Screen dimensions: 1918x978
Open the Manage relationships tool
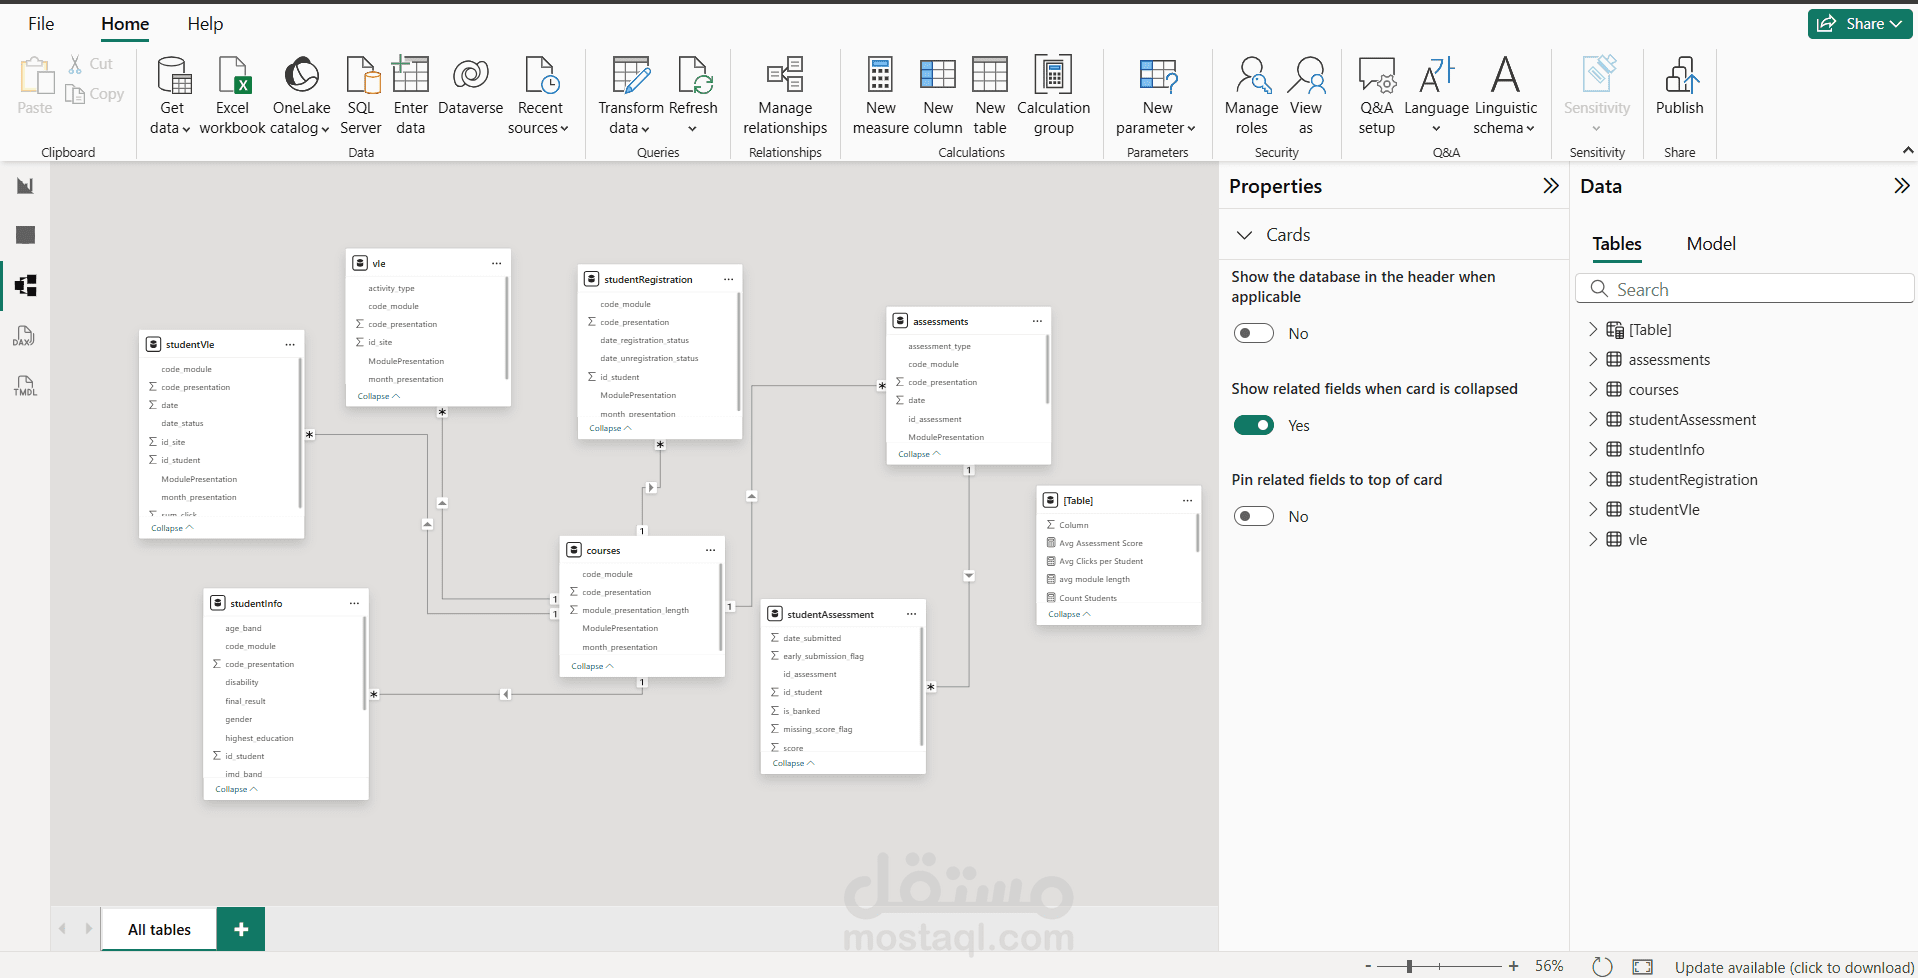(x=785, y=96)
